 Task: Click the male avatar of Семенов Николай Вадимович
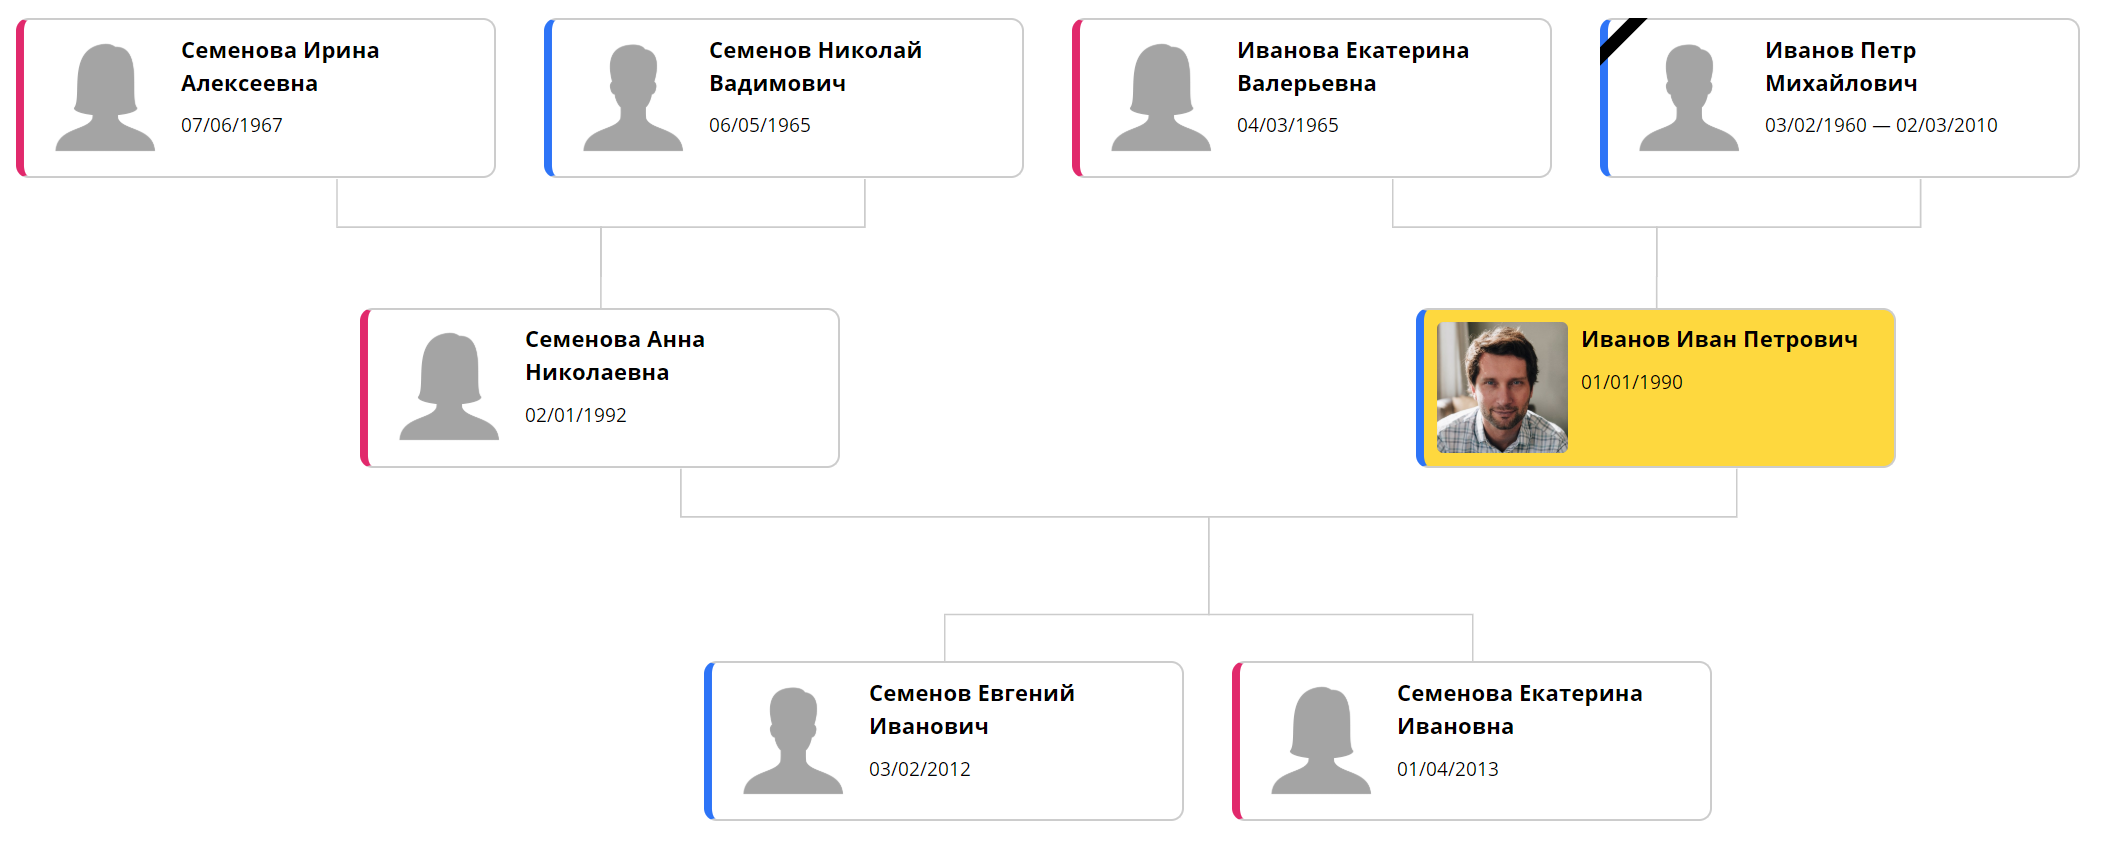point(633,97)
